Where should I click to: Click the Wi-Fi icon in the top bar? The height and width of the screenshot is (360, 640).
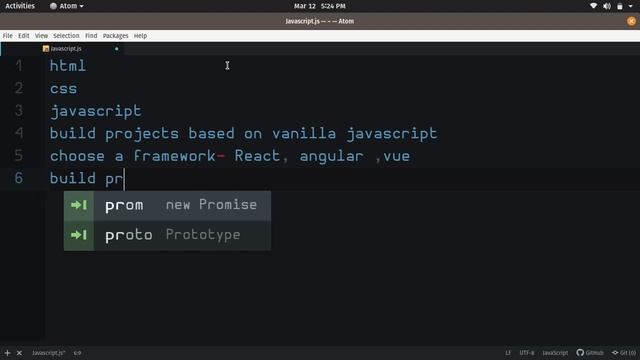[x=593, y=6]
